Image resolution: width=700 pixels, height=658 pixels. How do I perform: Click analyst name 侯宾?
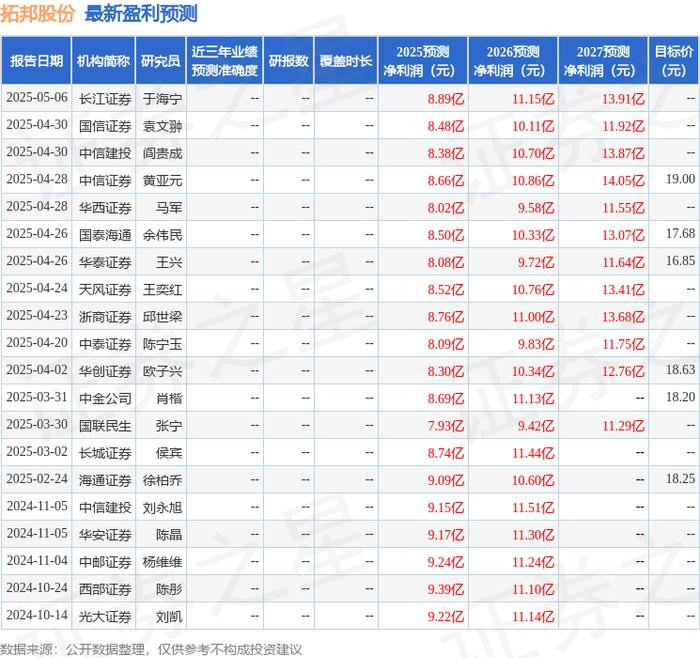point(169,453)
